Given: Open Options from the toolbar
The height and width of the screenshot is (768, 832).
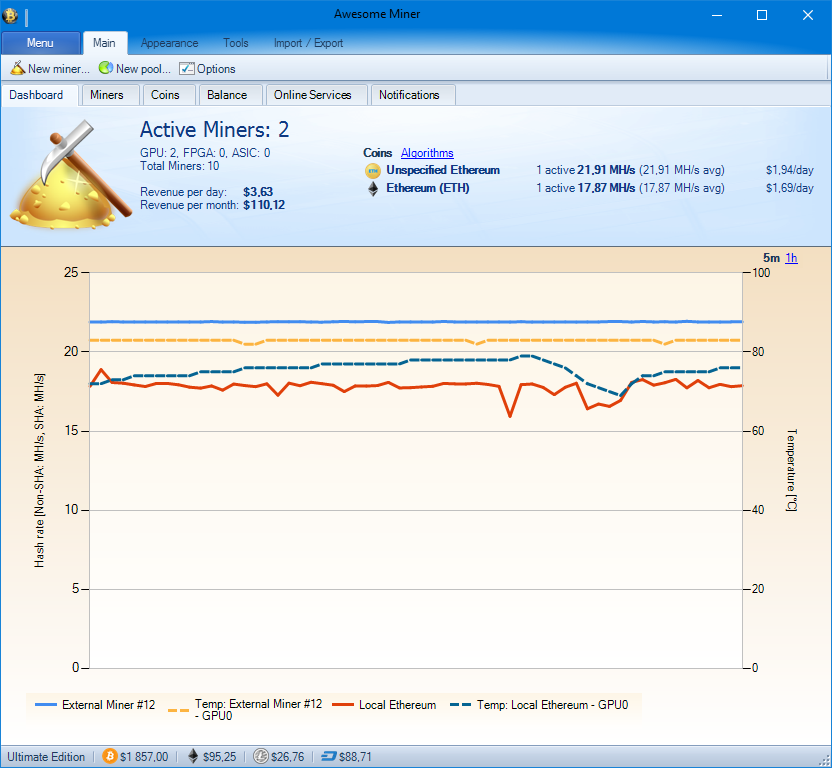Looking at the screenshot, I should click(x=207, y=69).
